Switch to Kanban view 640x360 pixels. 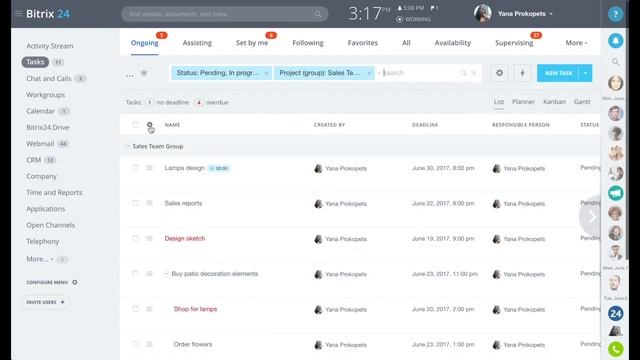point(554,102)
